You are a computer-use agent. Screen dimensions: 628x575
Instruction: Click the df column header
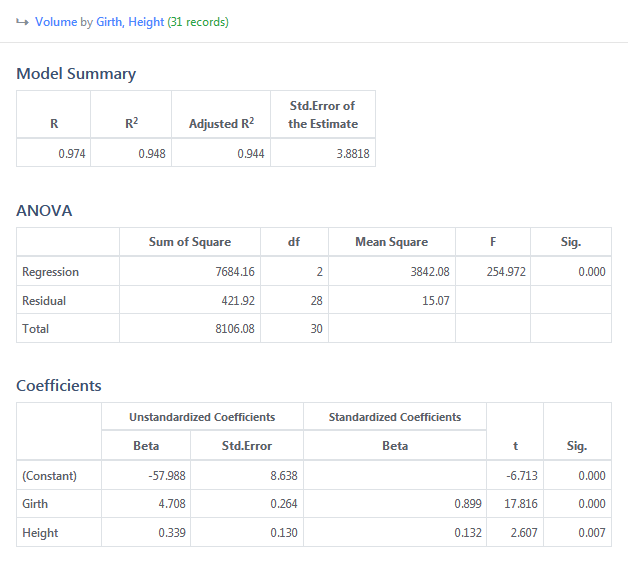coord(294,242)
